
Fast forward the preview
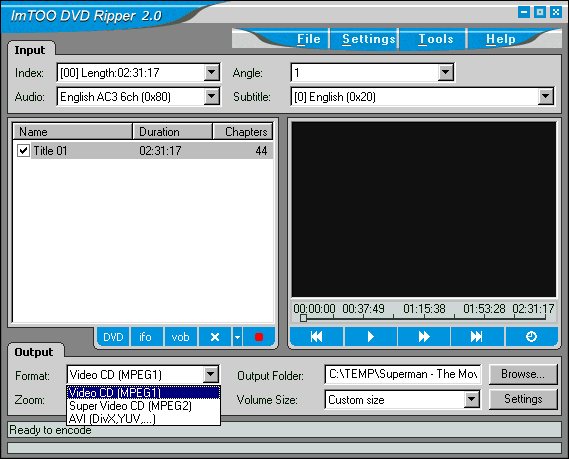point(424,337)
